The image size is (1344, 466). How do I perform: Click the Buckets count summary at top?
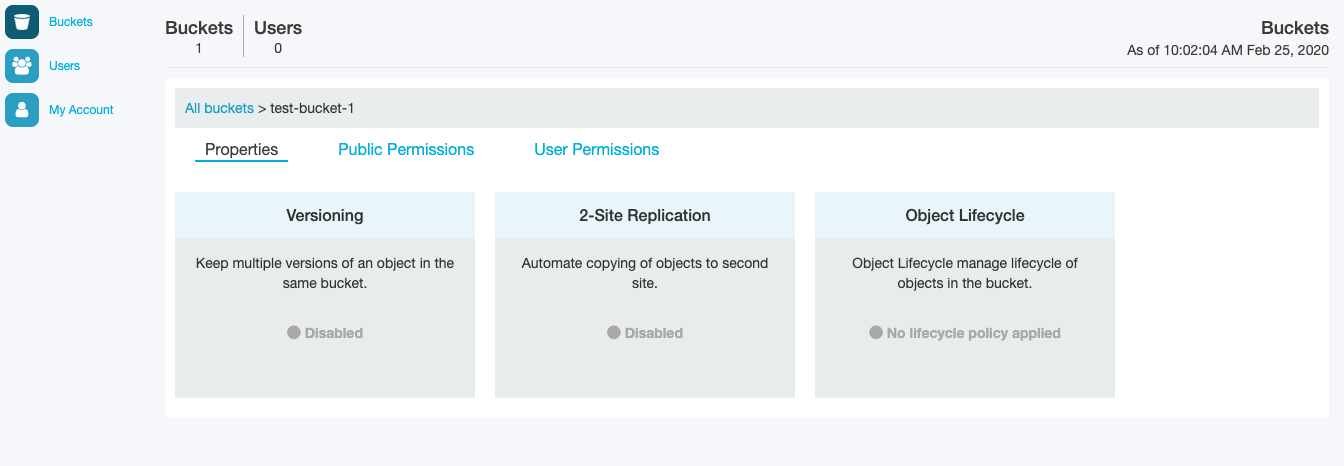[x=199, y=37]
